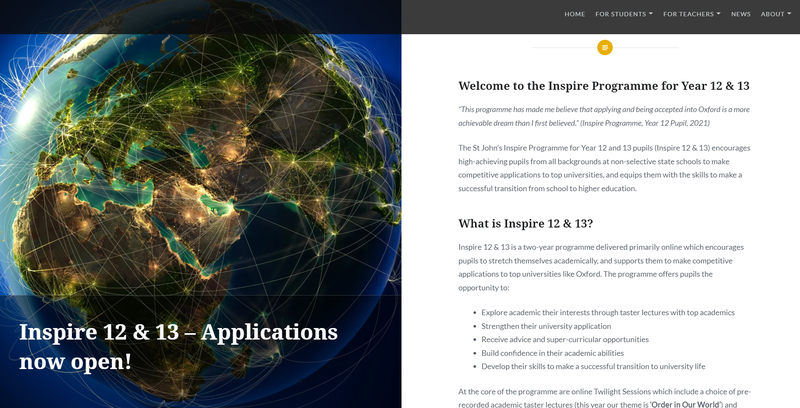Click the yellow post format icon
800x408 pixels.
(605, 47)
